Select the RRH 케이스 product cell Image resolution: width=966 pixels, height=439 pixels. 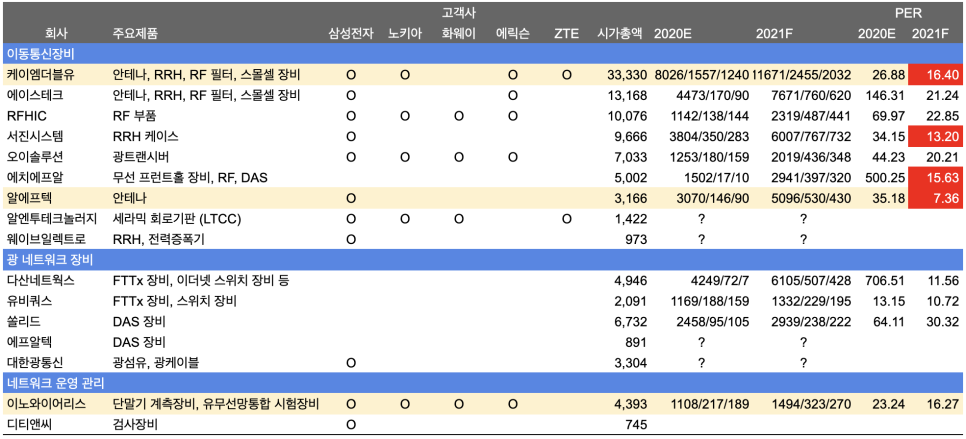[x=146, y=137]
